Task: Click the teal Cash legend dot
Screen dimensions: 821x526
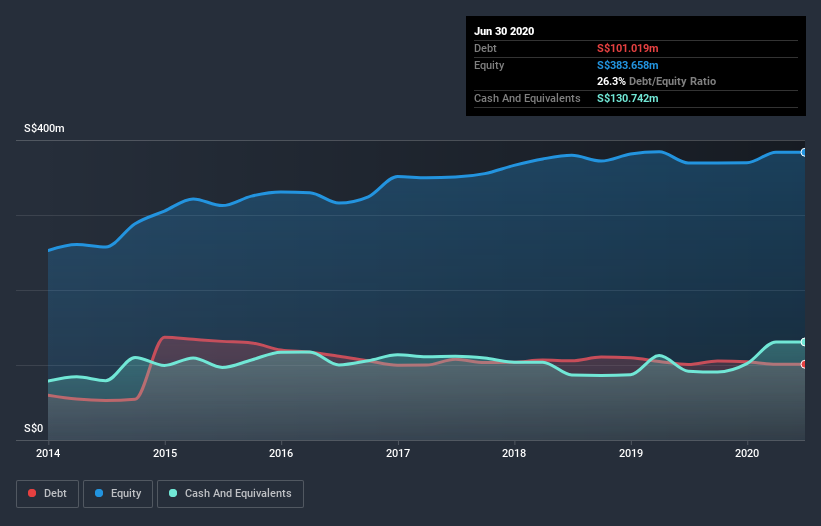Action: 173,493
